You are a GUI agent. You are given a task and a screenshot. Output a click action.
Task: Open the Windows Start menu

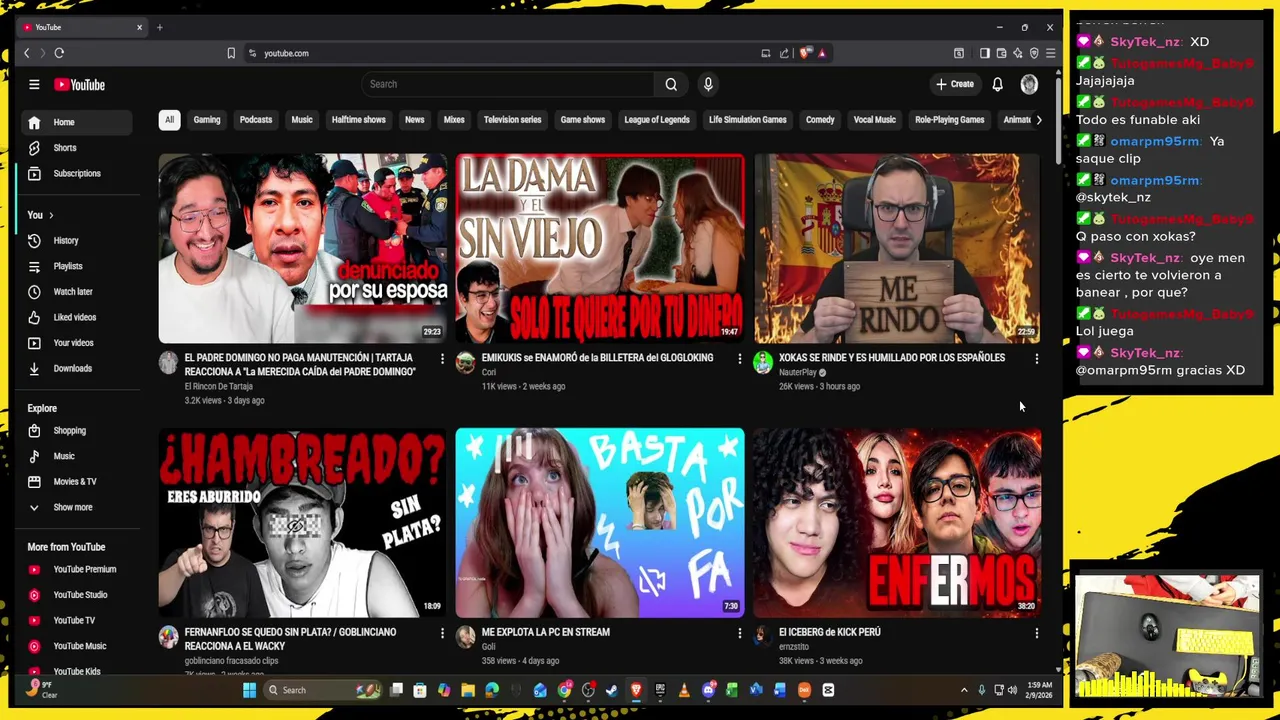click(x=249, y=690)
